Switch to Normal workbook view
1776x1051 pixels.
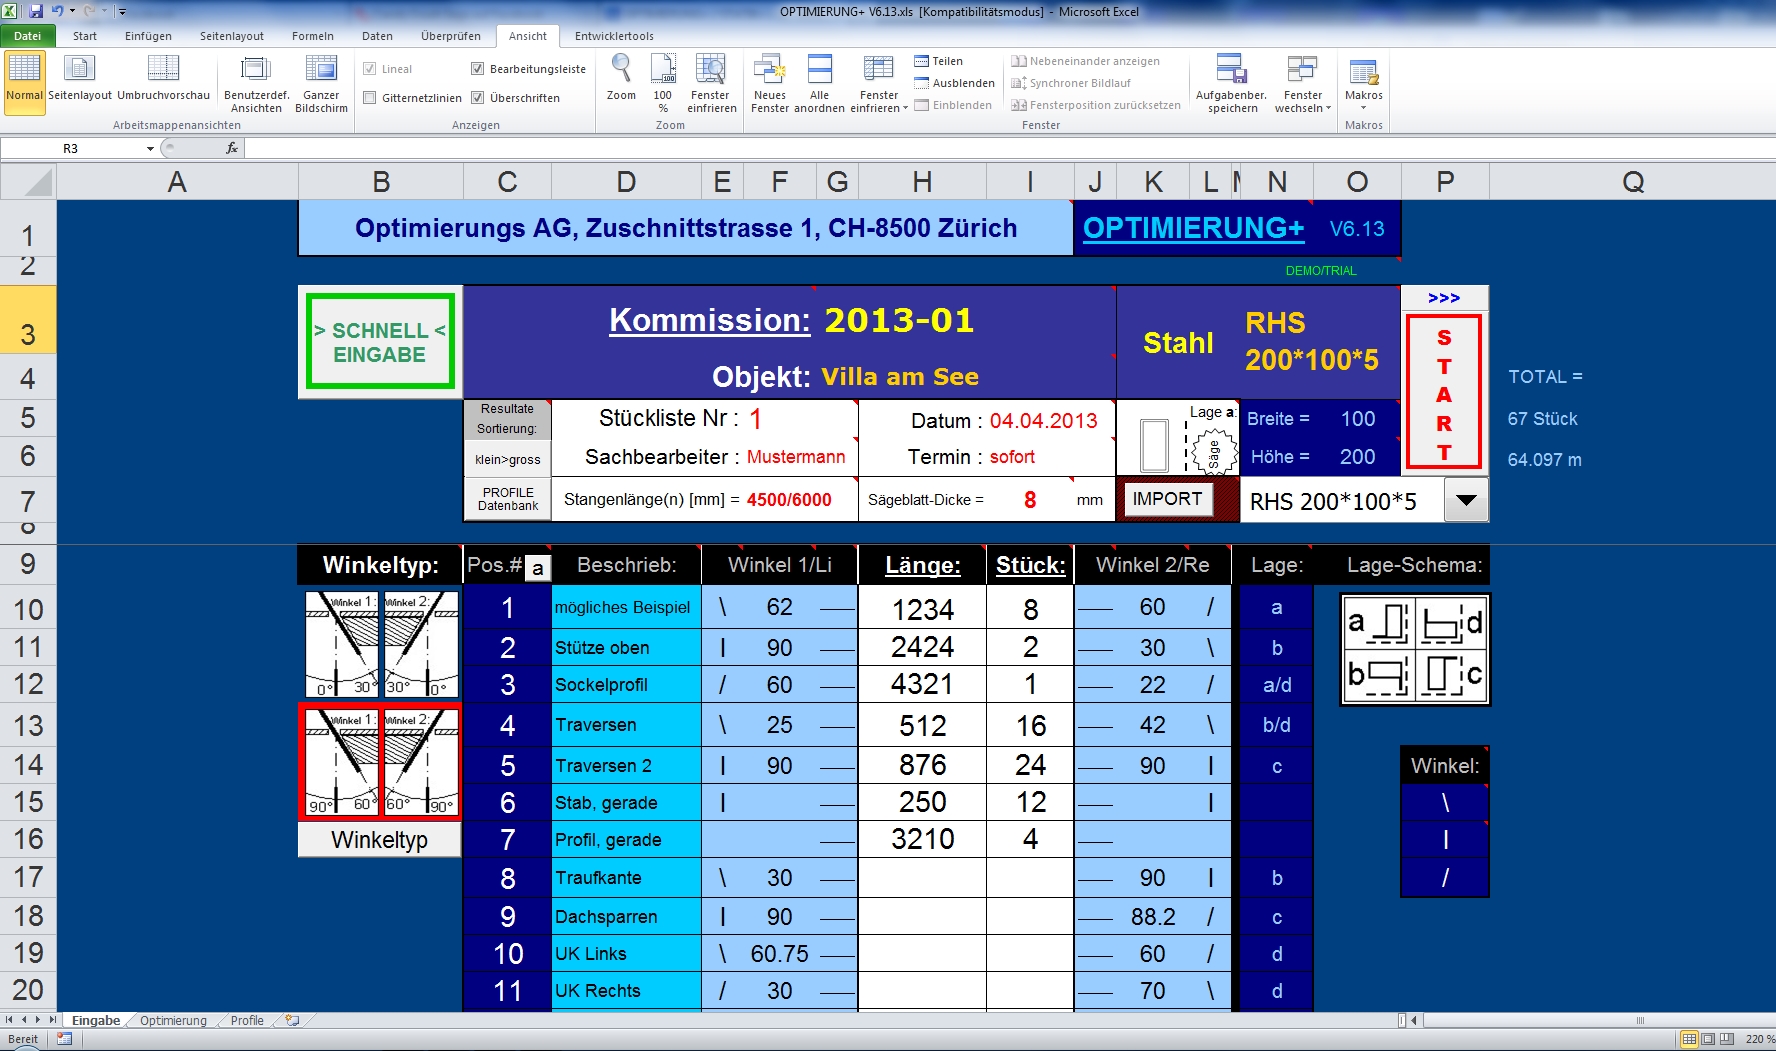(x=24, y=82)
